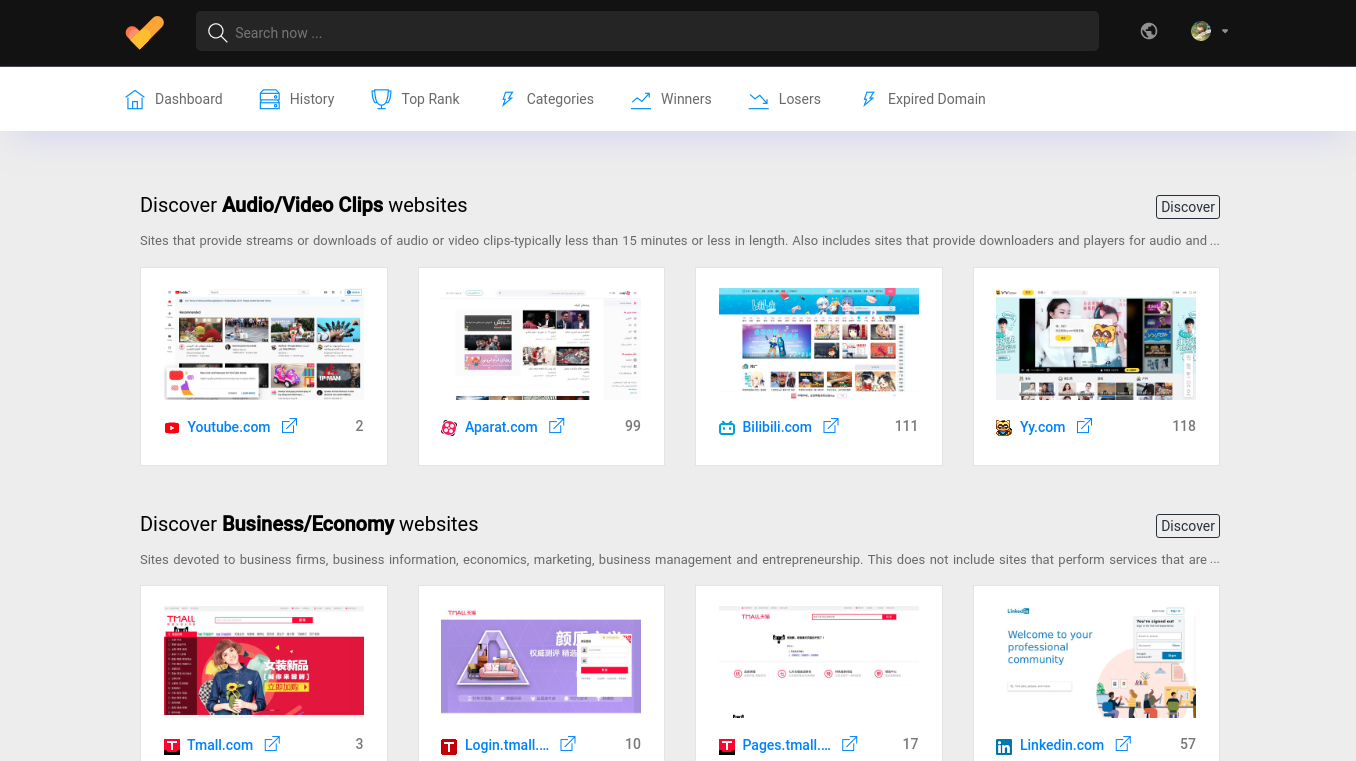The width and height of the screenshot is (1356, 761).
Task: Open the Yy.com screenshot thumbnail
Action: pyautogui.click(x=1096, y=343)
